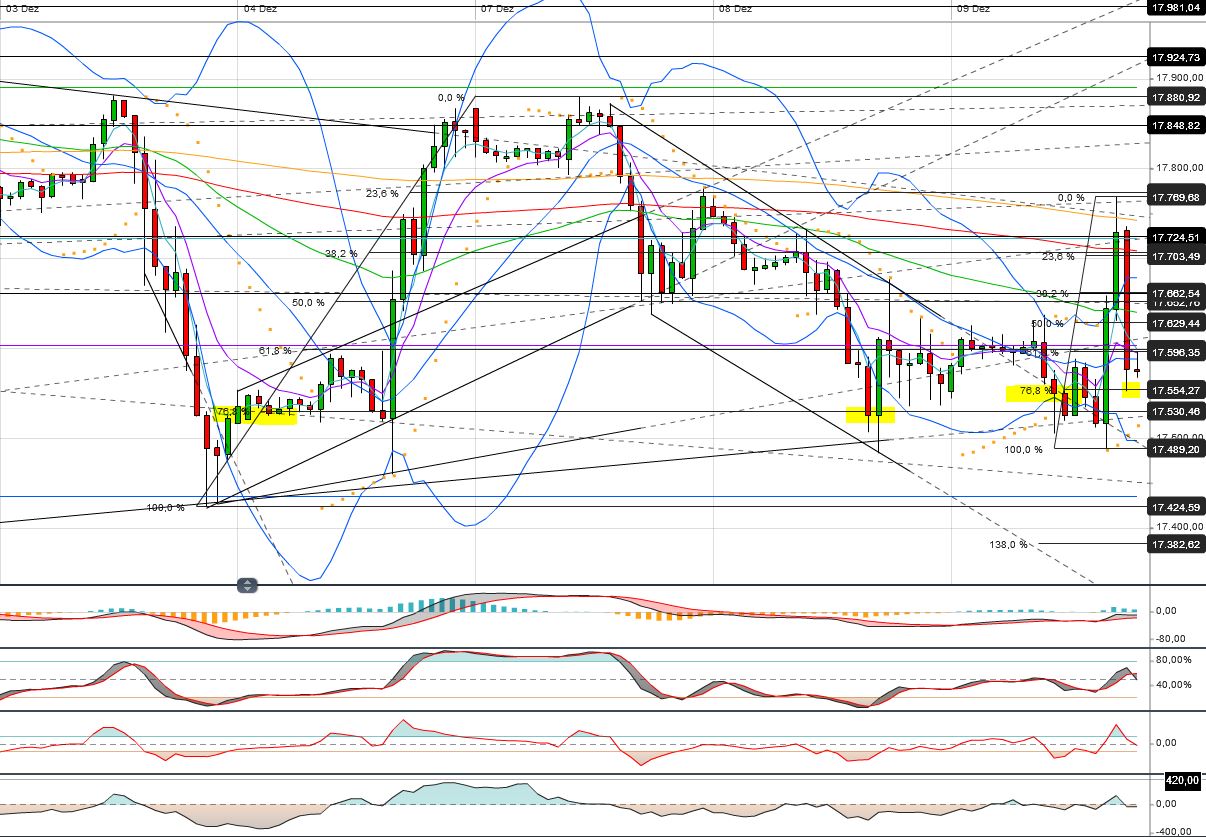Click the 17.554,27 price level tag
Viewport: 1206px width, 837px height.
pyautogui.click(x=1175, y=390)
